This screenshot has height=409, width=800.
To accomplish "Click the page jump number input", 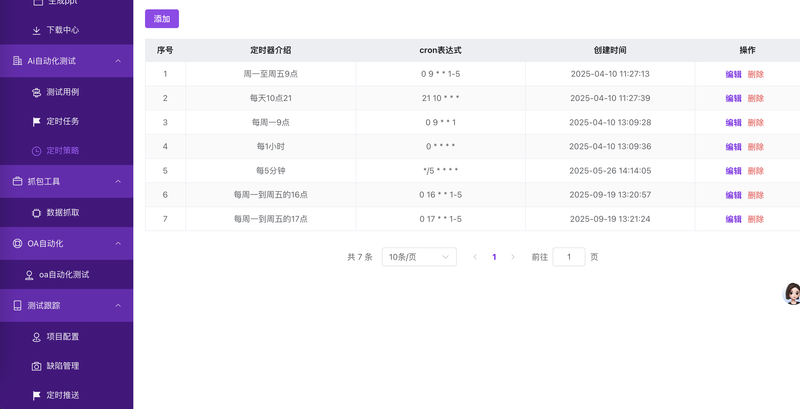I will click(569, 257).
